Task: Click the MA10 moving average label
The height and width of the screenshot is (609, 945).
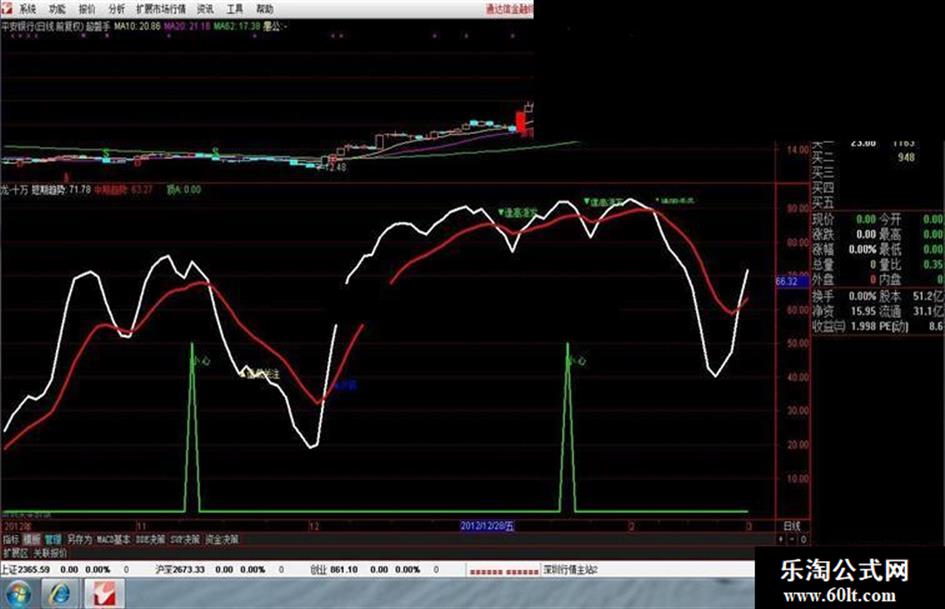Action: tap(137, 27)
